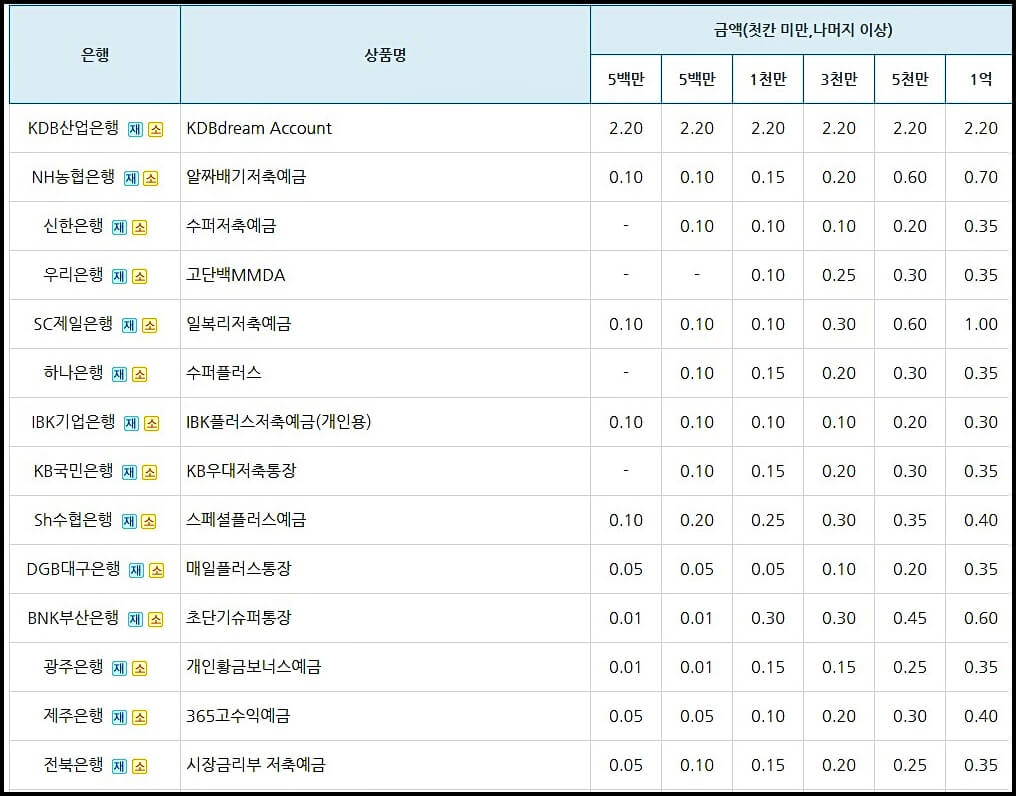Select the 재 icon in the 우리은행 row
Viewport: 1016px width, 796px height.
119,276
